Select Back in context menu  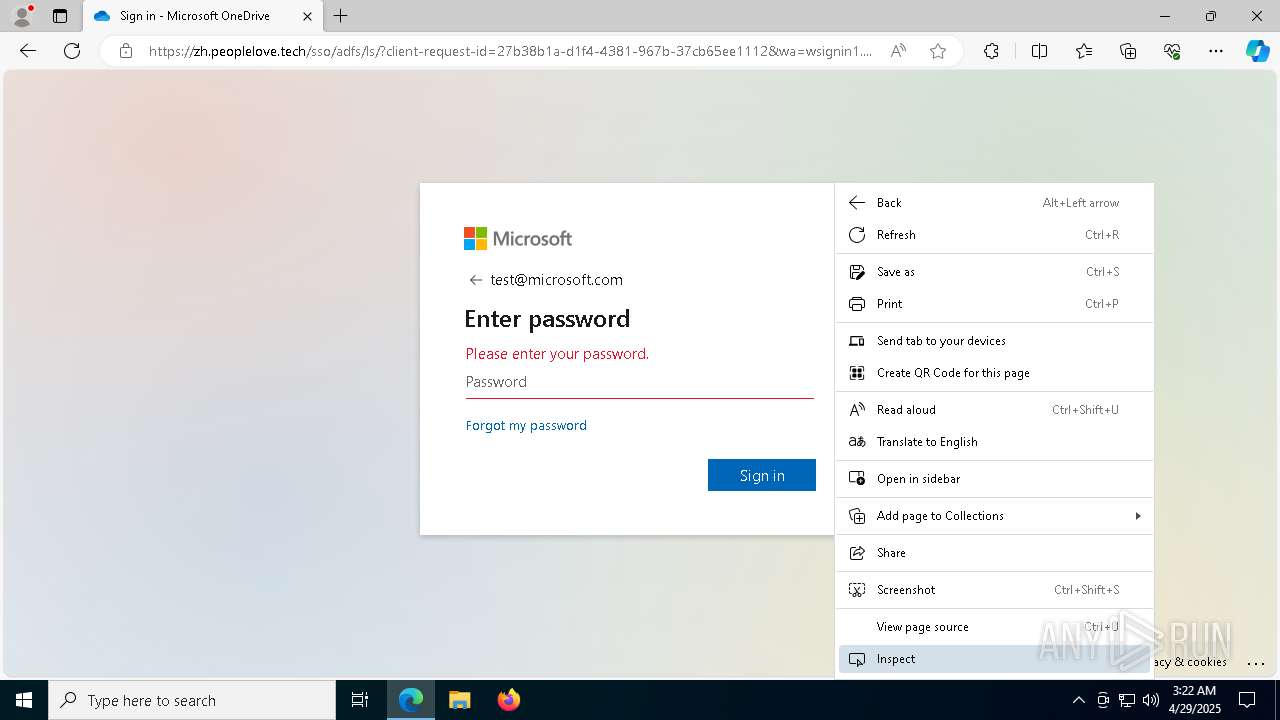point(994,202)
